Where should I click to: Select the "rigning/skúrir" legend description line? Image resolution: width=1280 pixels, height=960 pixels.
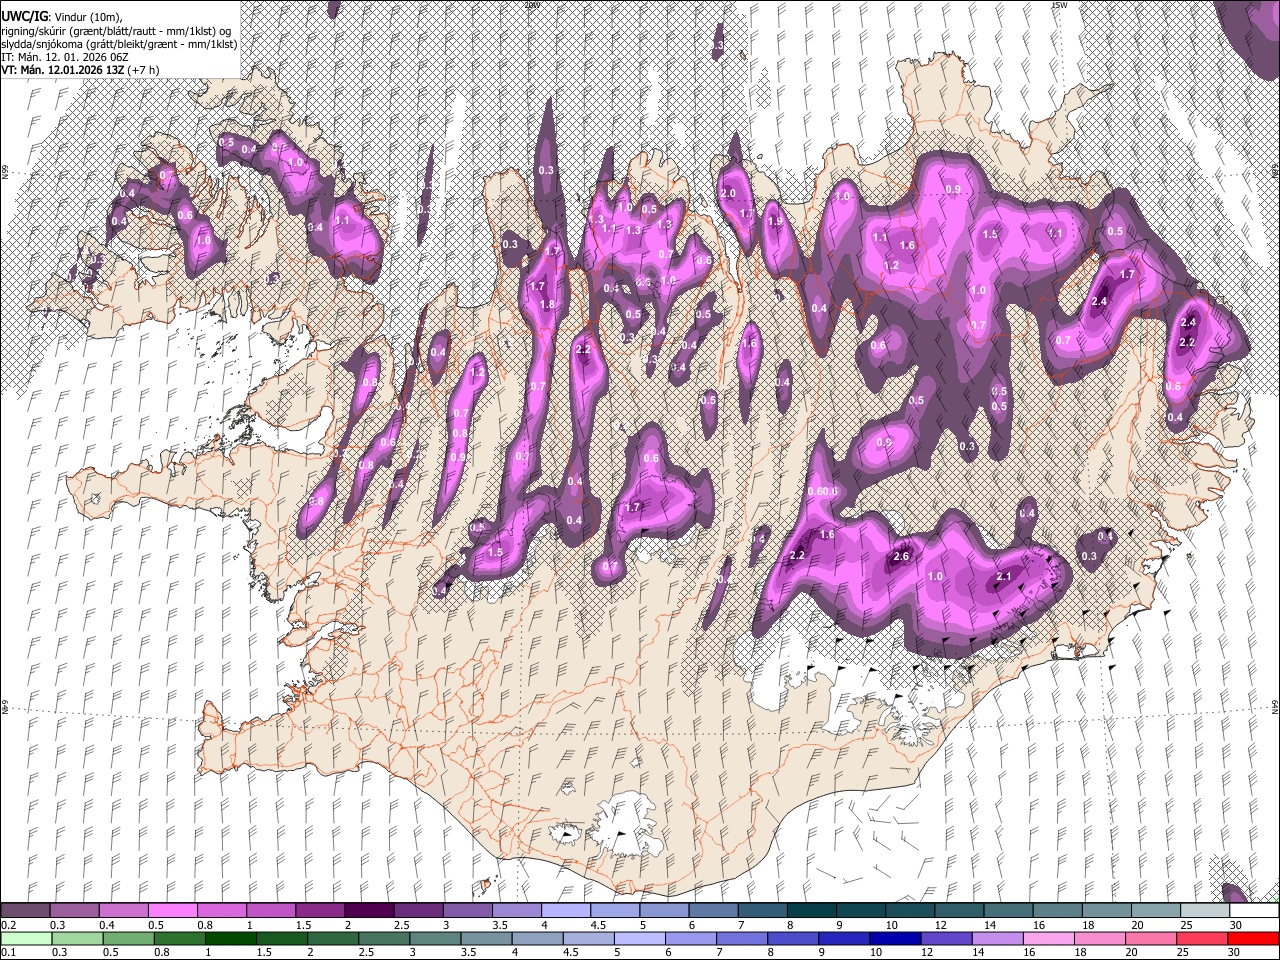coord(117,31)
